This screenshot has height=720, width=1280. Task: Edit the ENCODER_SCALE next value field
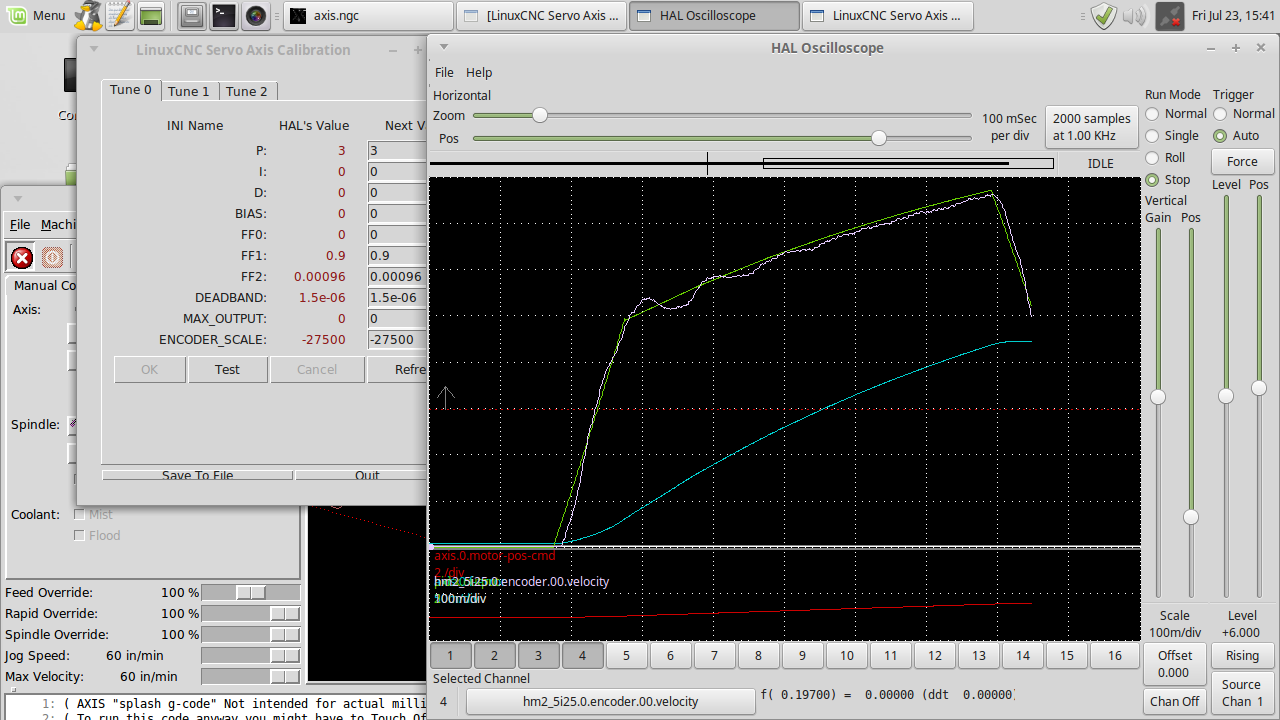tap(397, 339)
